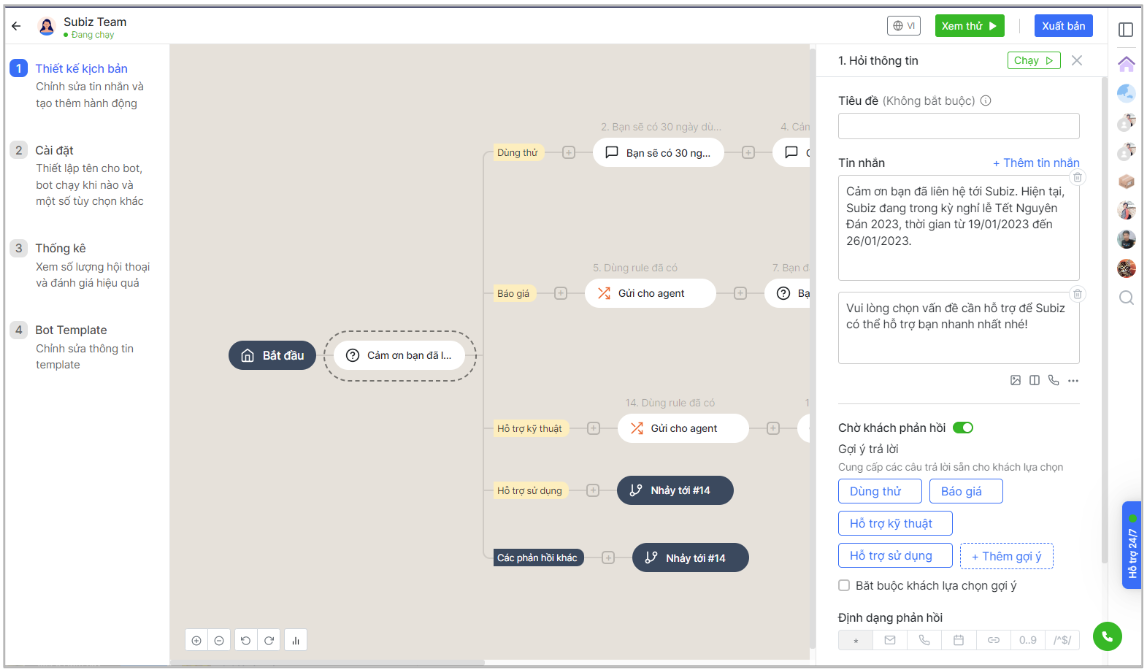Click the '+ Thêm tin nhắn' link
The width and height of the screenshot is (1147, 670).
click(x=1035, y=163)
